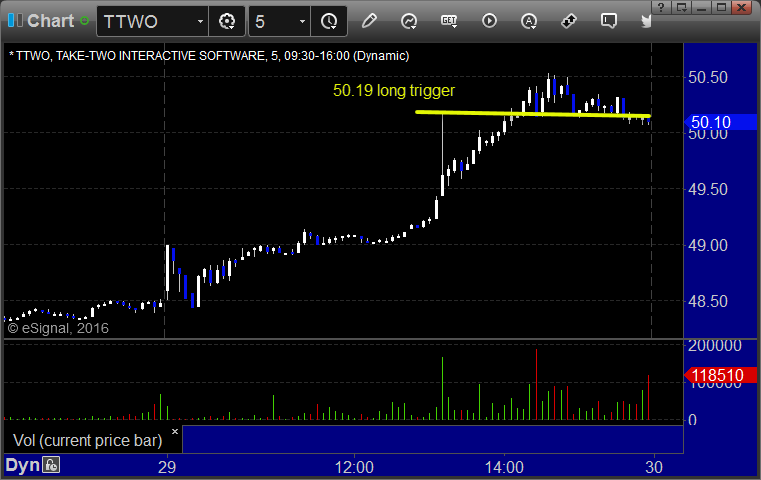761x480 pixels.
Task: Open the studies chart-line menu
Action: click(409, 21)
